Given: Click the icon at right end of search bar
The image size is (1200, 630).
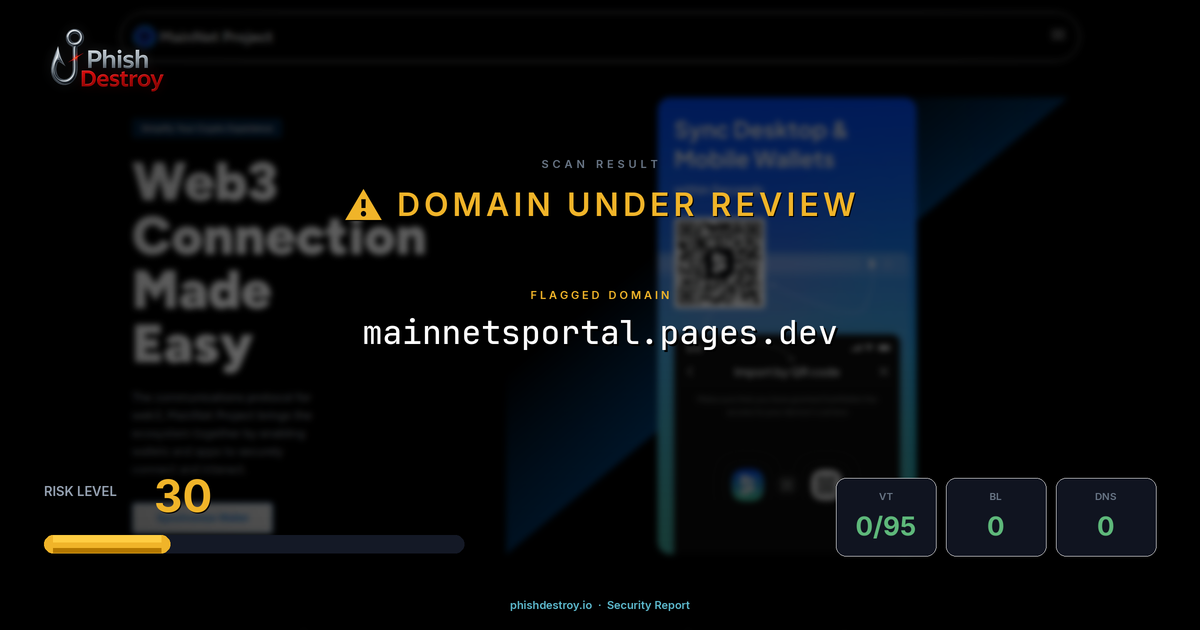Looking at the screenshot, I should [1058, 36].
